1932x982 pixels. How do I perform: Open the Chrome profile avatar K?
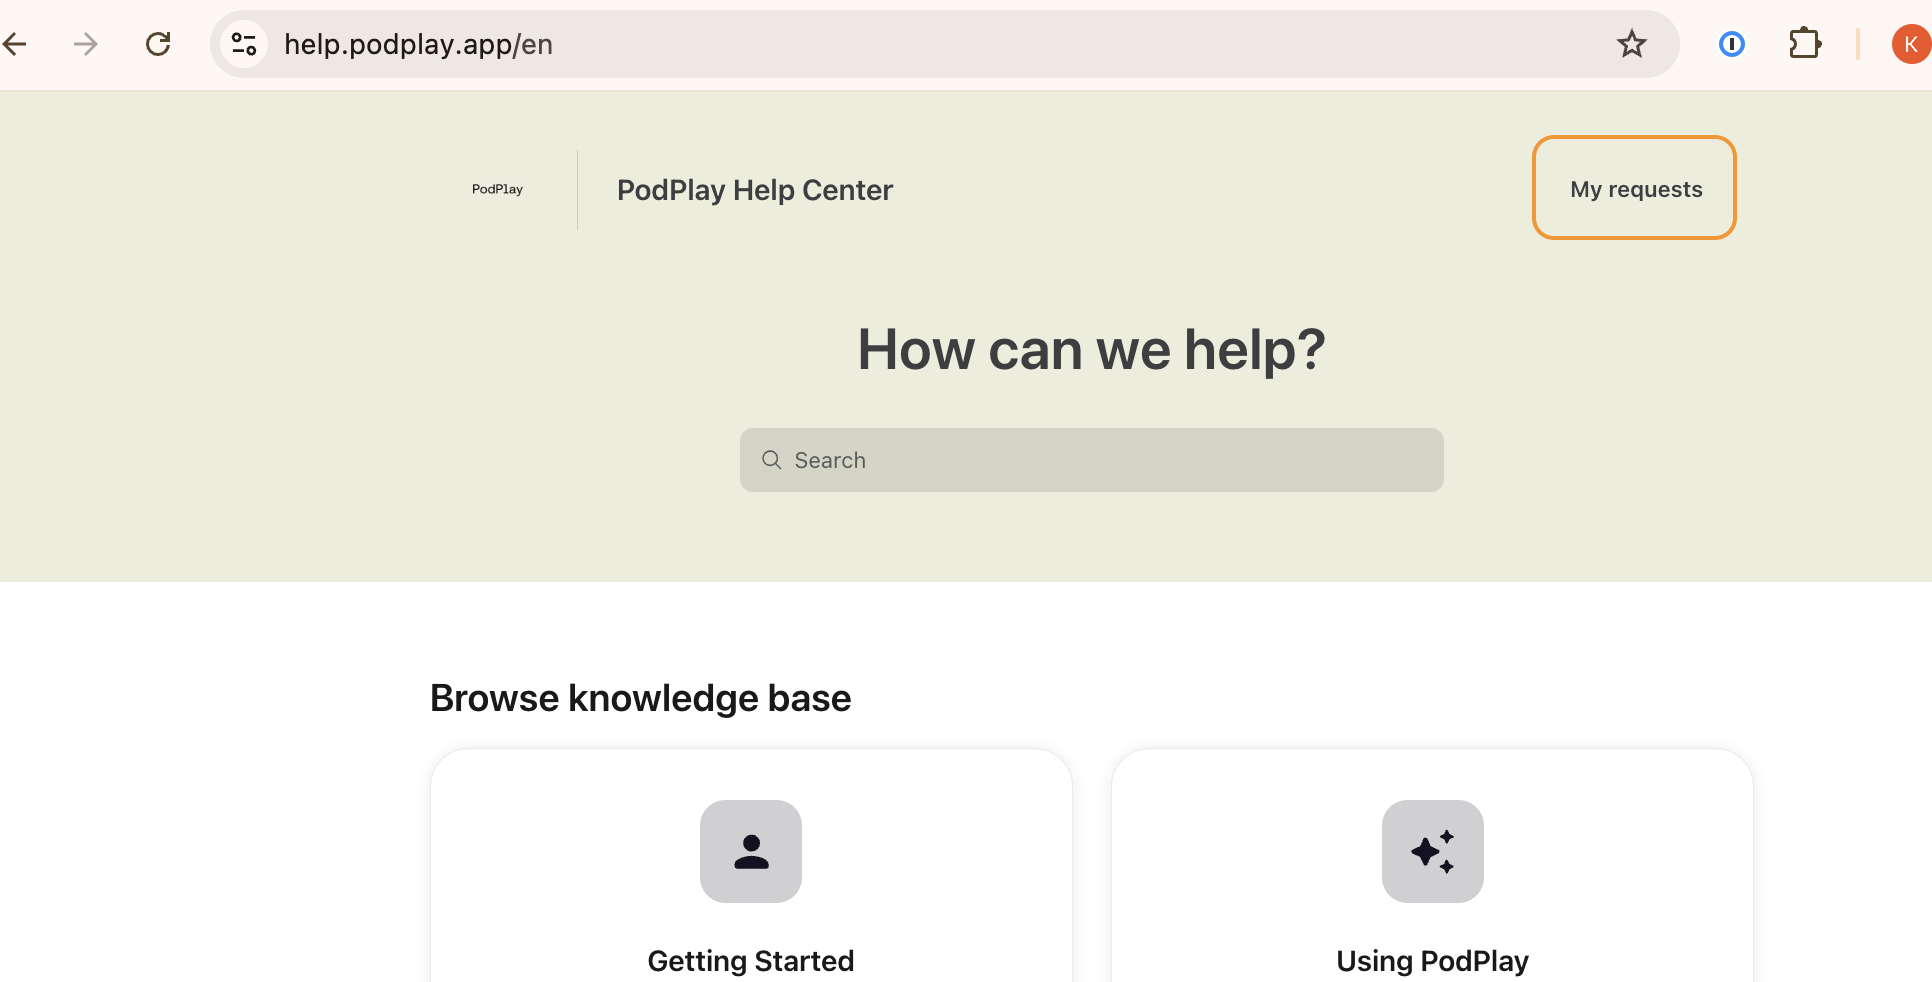pos(1910,44)
